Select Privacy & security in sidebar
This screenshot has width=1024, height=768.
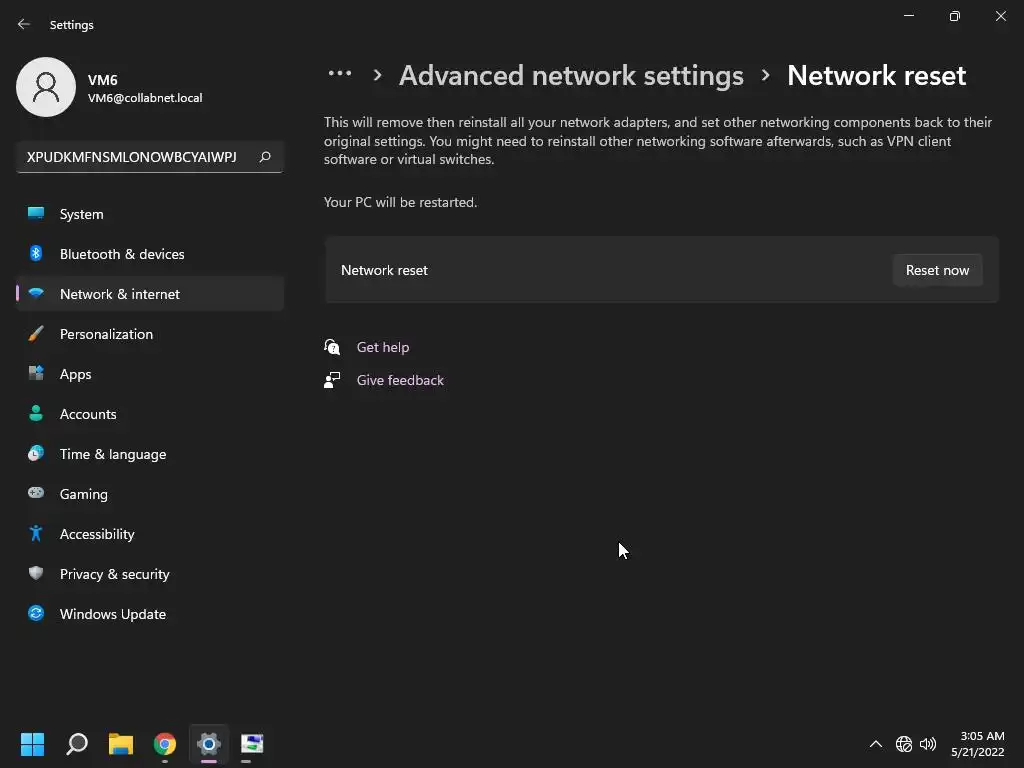click(114, 574)
